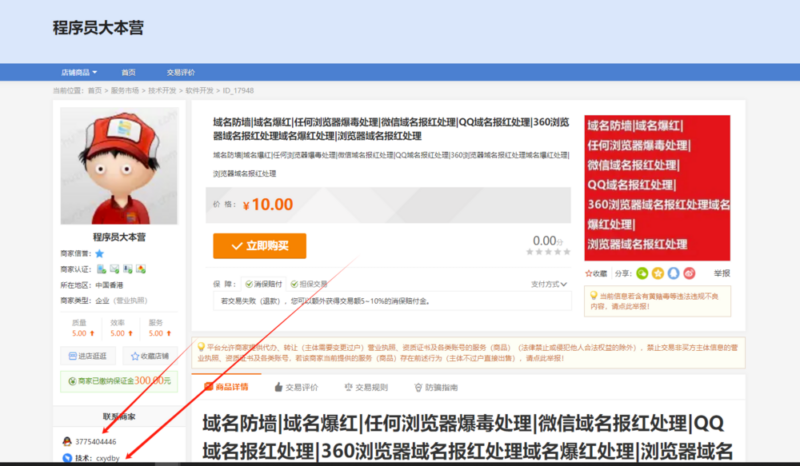Viewport: 800px width, 466px height.
Task: Click the breadcrumb ID_17948 text
Action: pyautogui.click(x=238, y=90)
